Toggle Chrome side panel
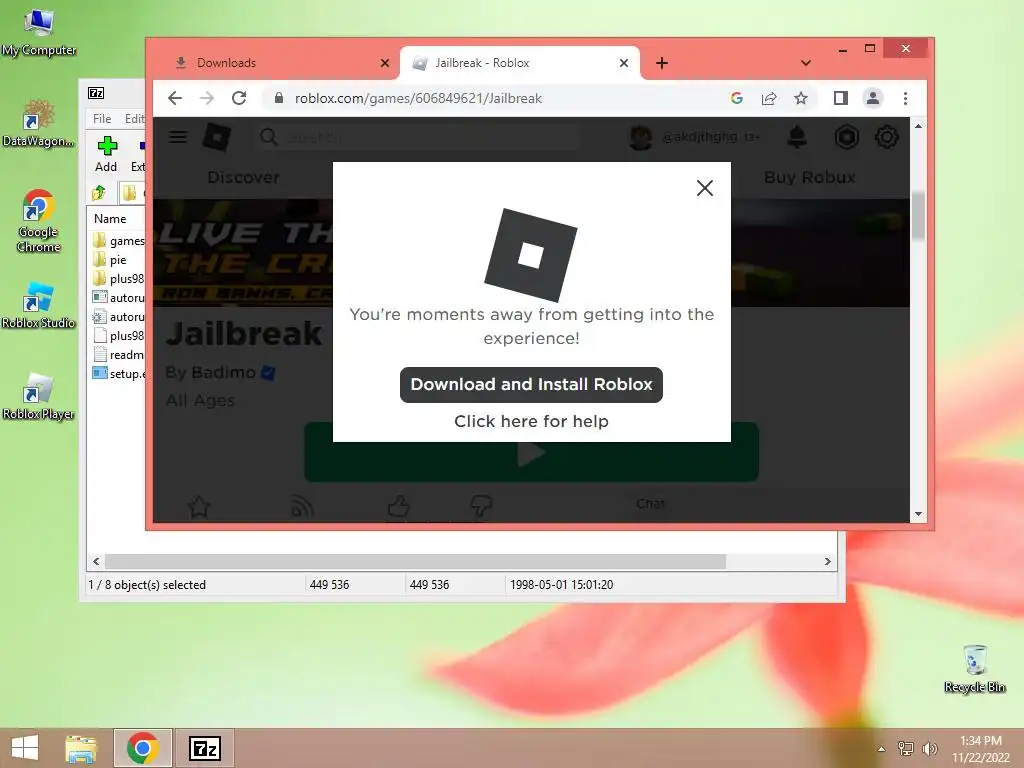Screen dimensions: 1024x768 [840, 98]
